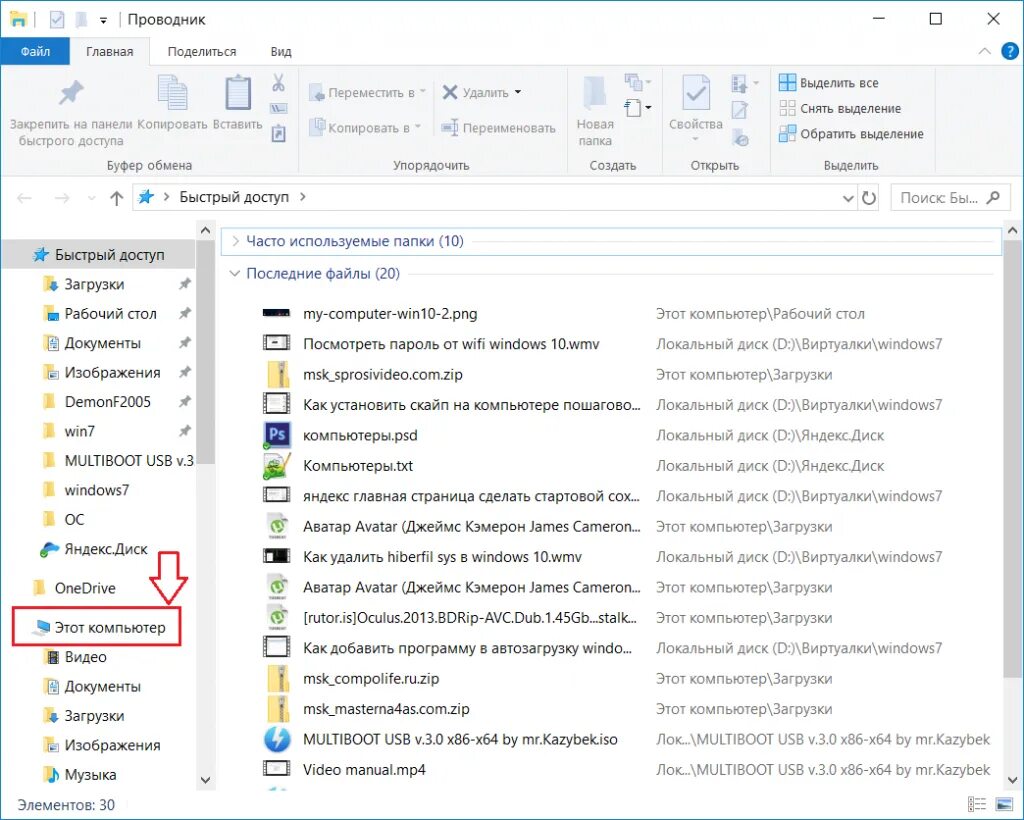The image size is (1024, 820).
Task: Select the file Video manual.mp4
Action: point(364,770)
